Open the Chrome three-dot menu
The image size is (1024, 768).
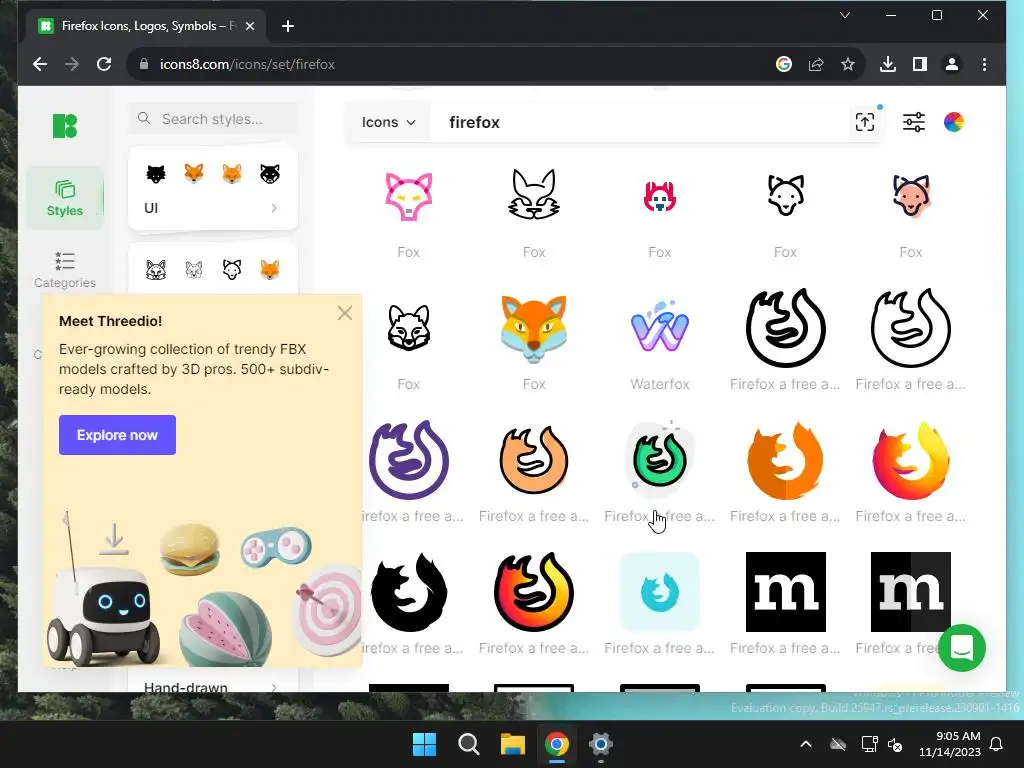click(x=984, y=64)
